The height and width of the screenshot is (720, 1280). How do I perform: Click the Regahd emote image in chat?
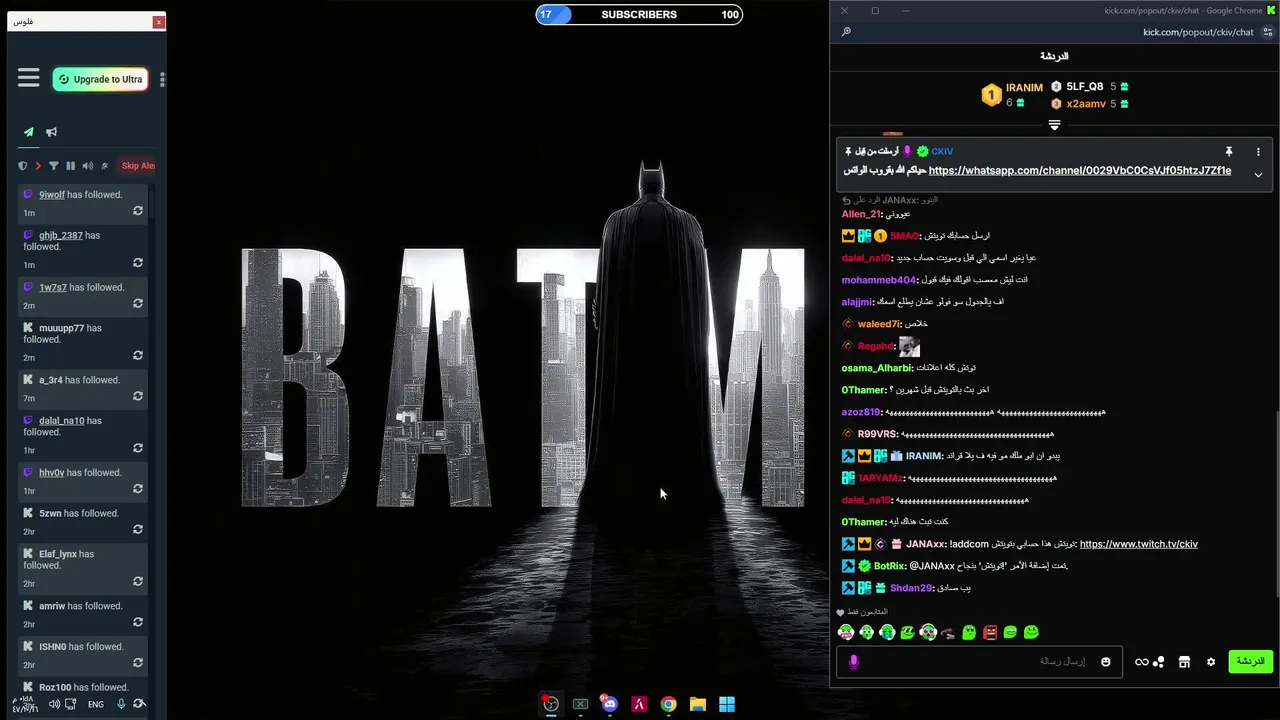click(909, 346)
